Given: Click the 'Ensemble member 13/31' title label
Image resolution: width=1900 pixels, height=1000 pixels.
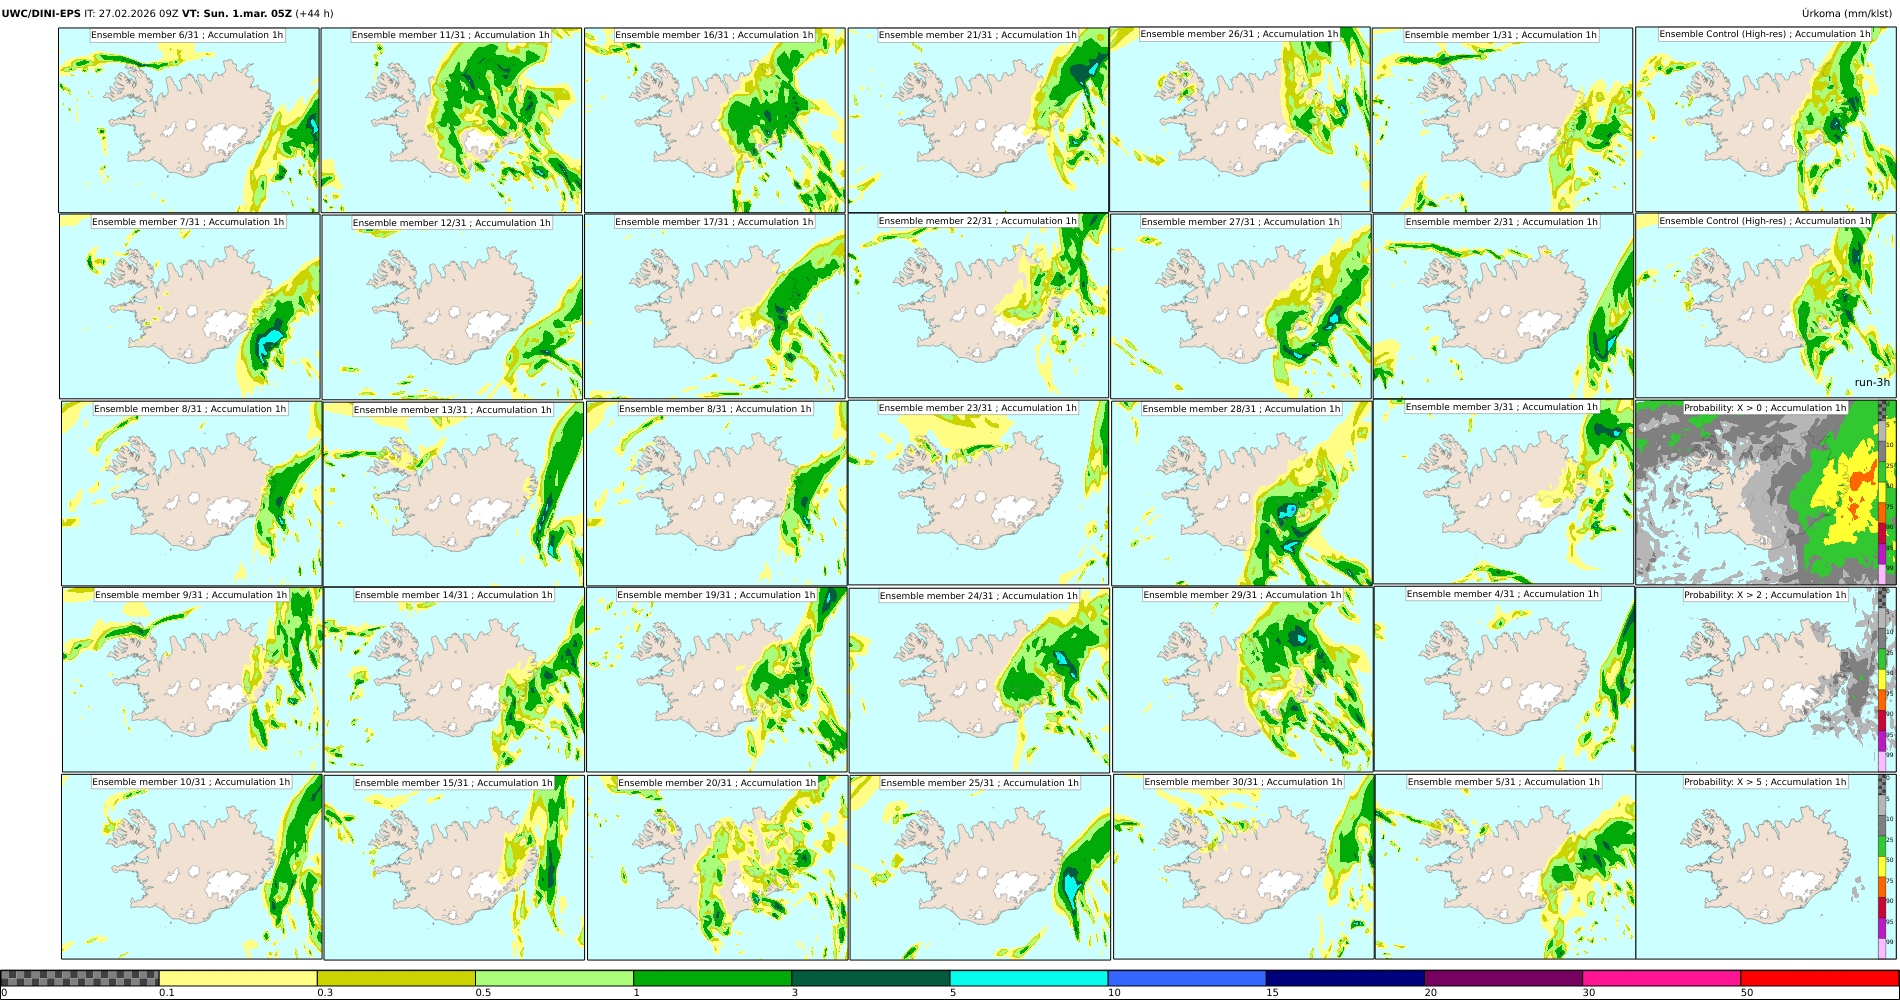Looking at the screenshot, I should tap(453, 410).
